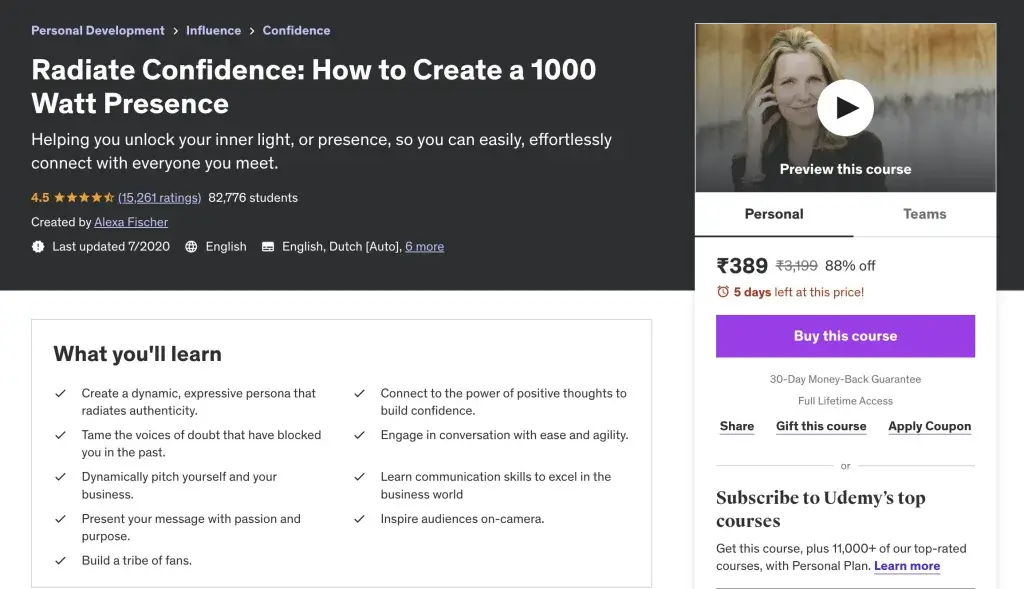
Task: Click the last updated badge icon
Action: point(38,247)
